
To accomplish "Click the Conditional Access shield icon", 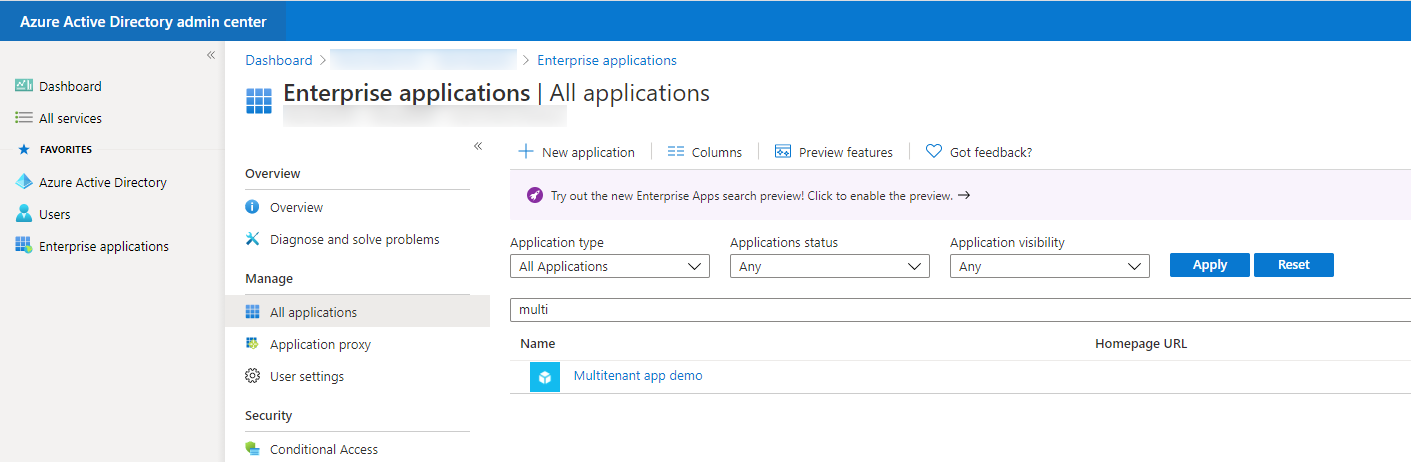I will [x=252, y=449].
